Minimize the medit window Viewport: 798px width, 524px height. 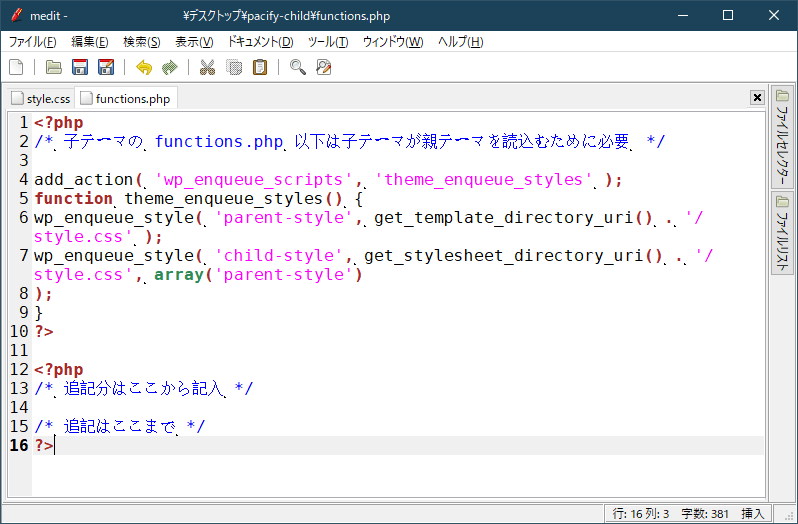(682, 15)
